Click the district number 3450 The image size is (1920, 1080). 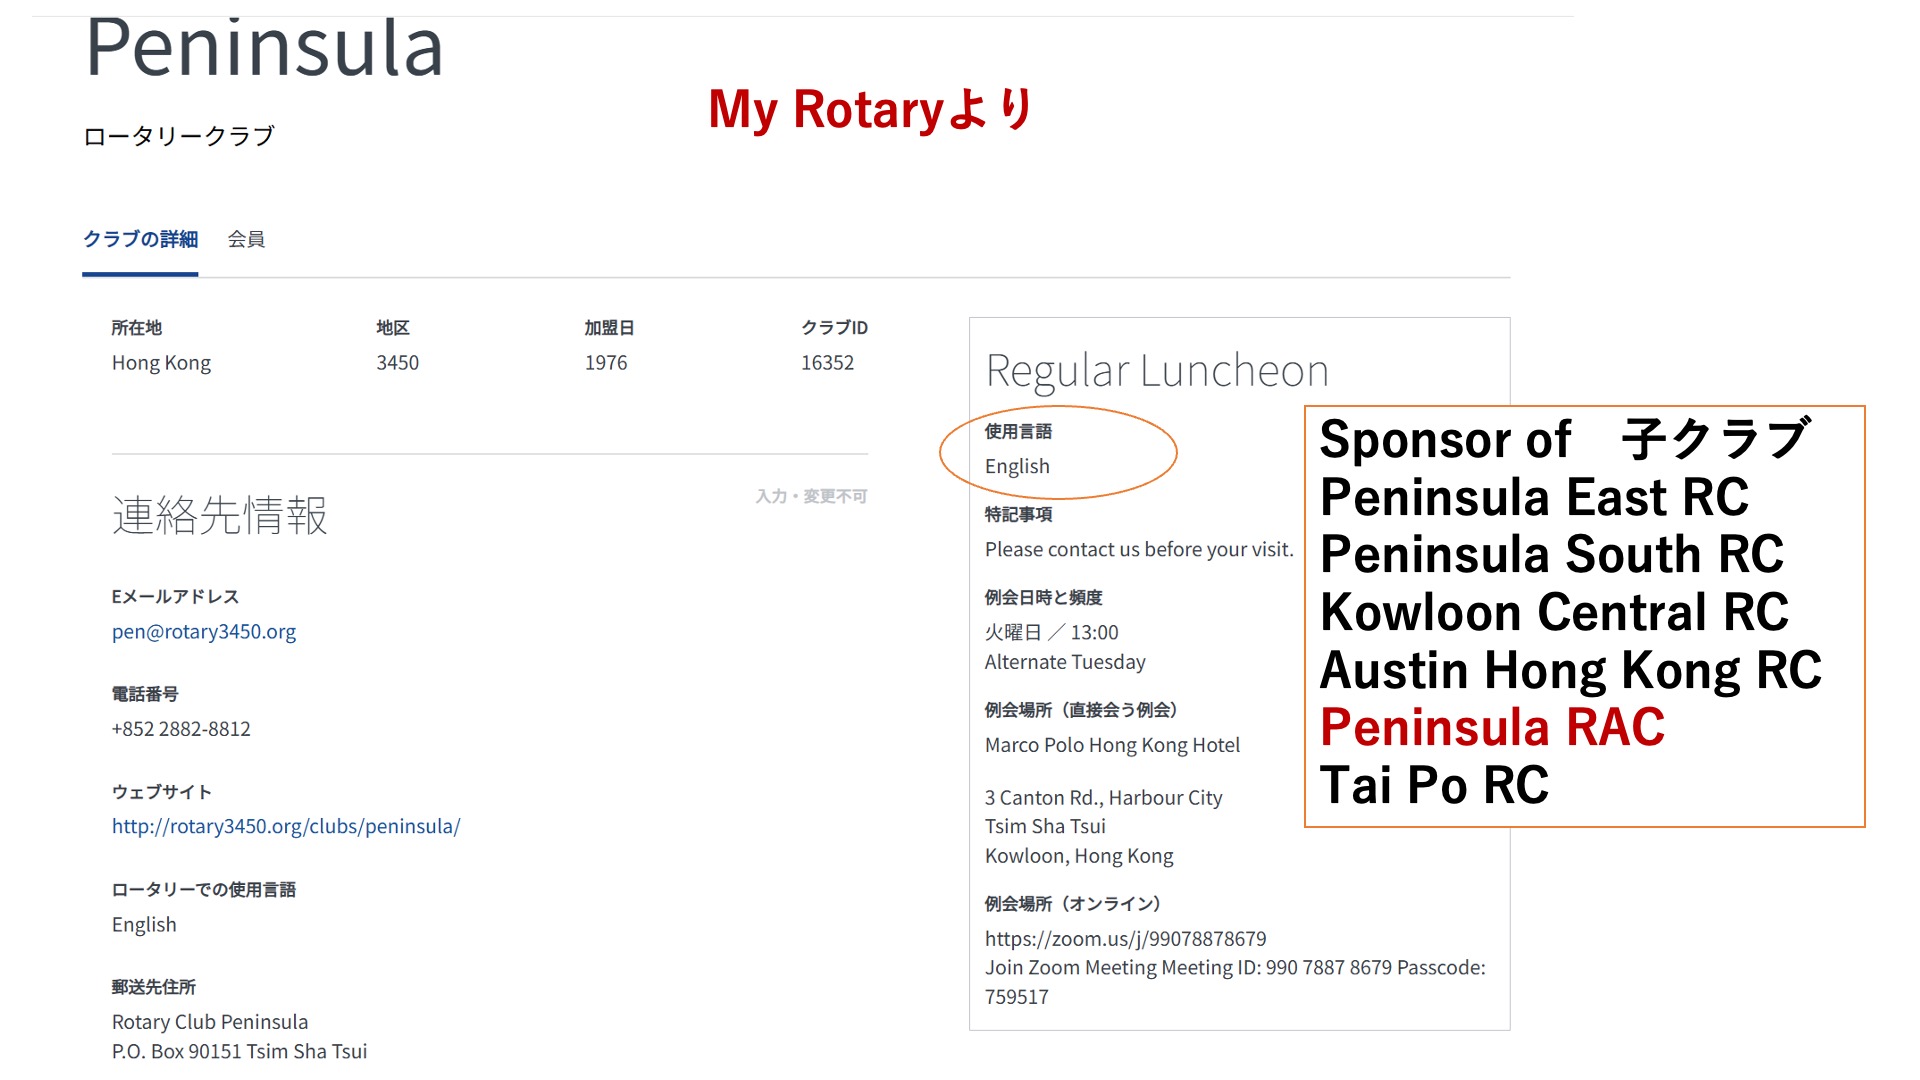397,363
